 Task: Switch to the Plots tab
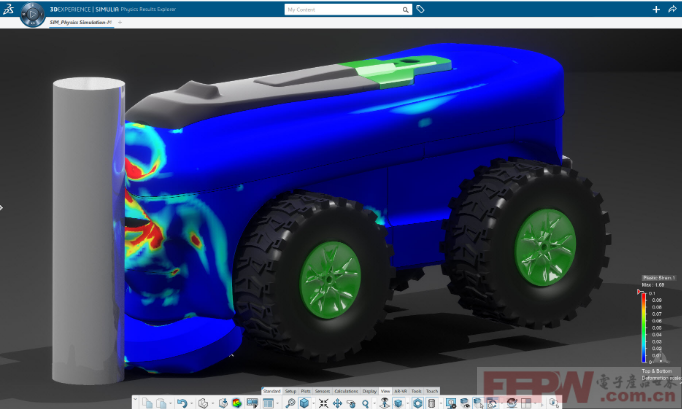coord(305,391)
